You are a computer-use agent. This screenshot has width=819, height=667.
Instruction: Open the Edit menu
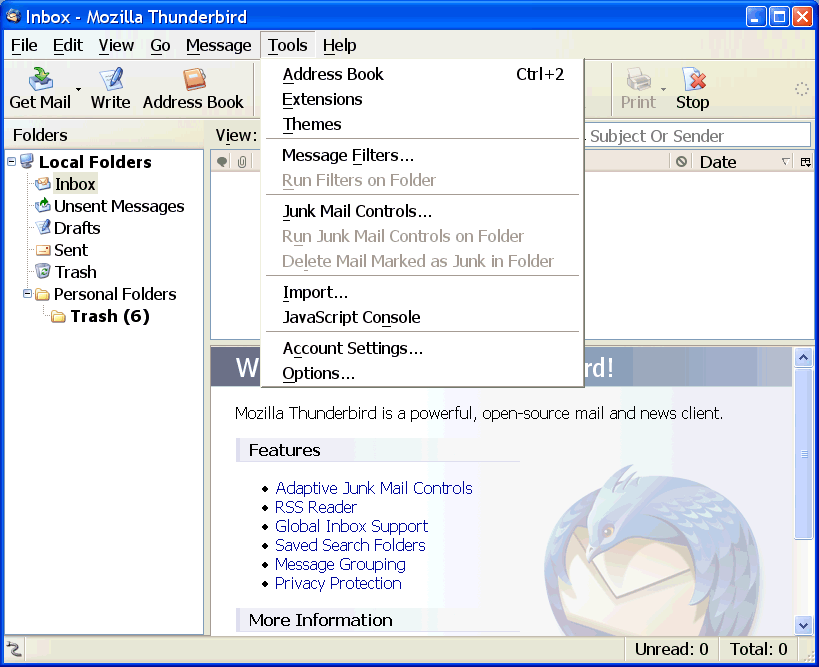tap(68, 45)
